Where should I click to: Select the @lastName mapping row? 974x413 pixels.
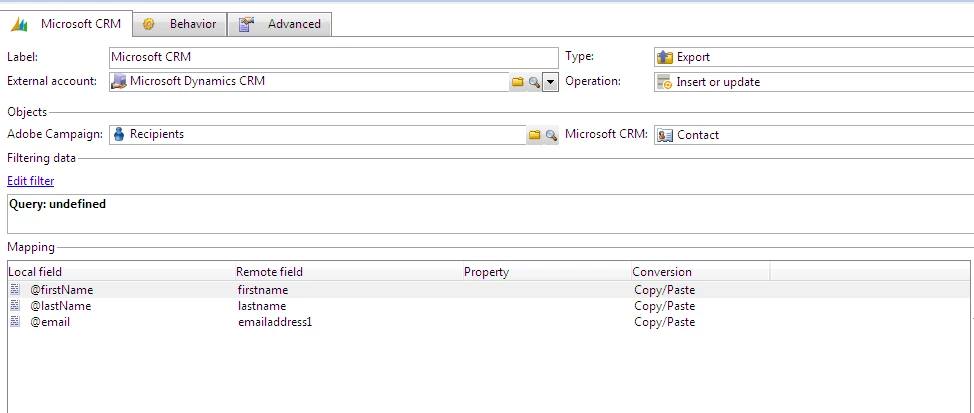pyautogui.click(x=488, y=306)
